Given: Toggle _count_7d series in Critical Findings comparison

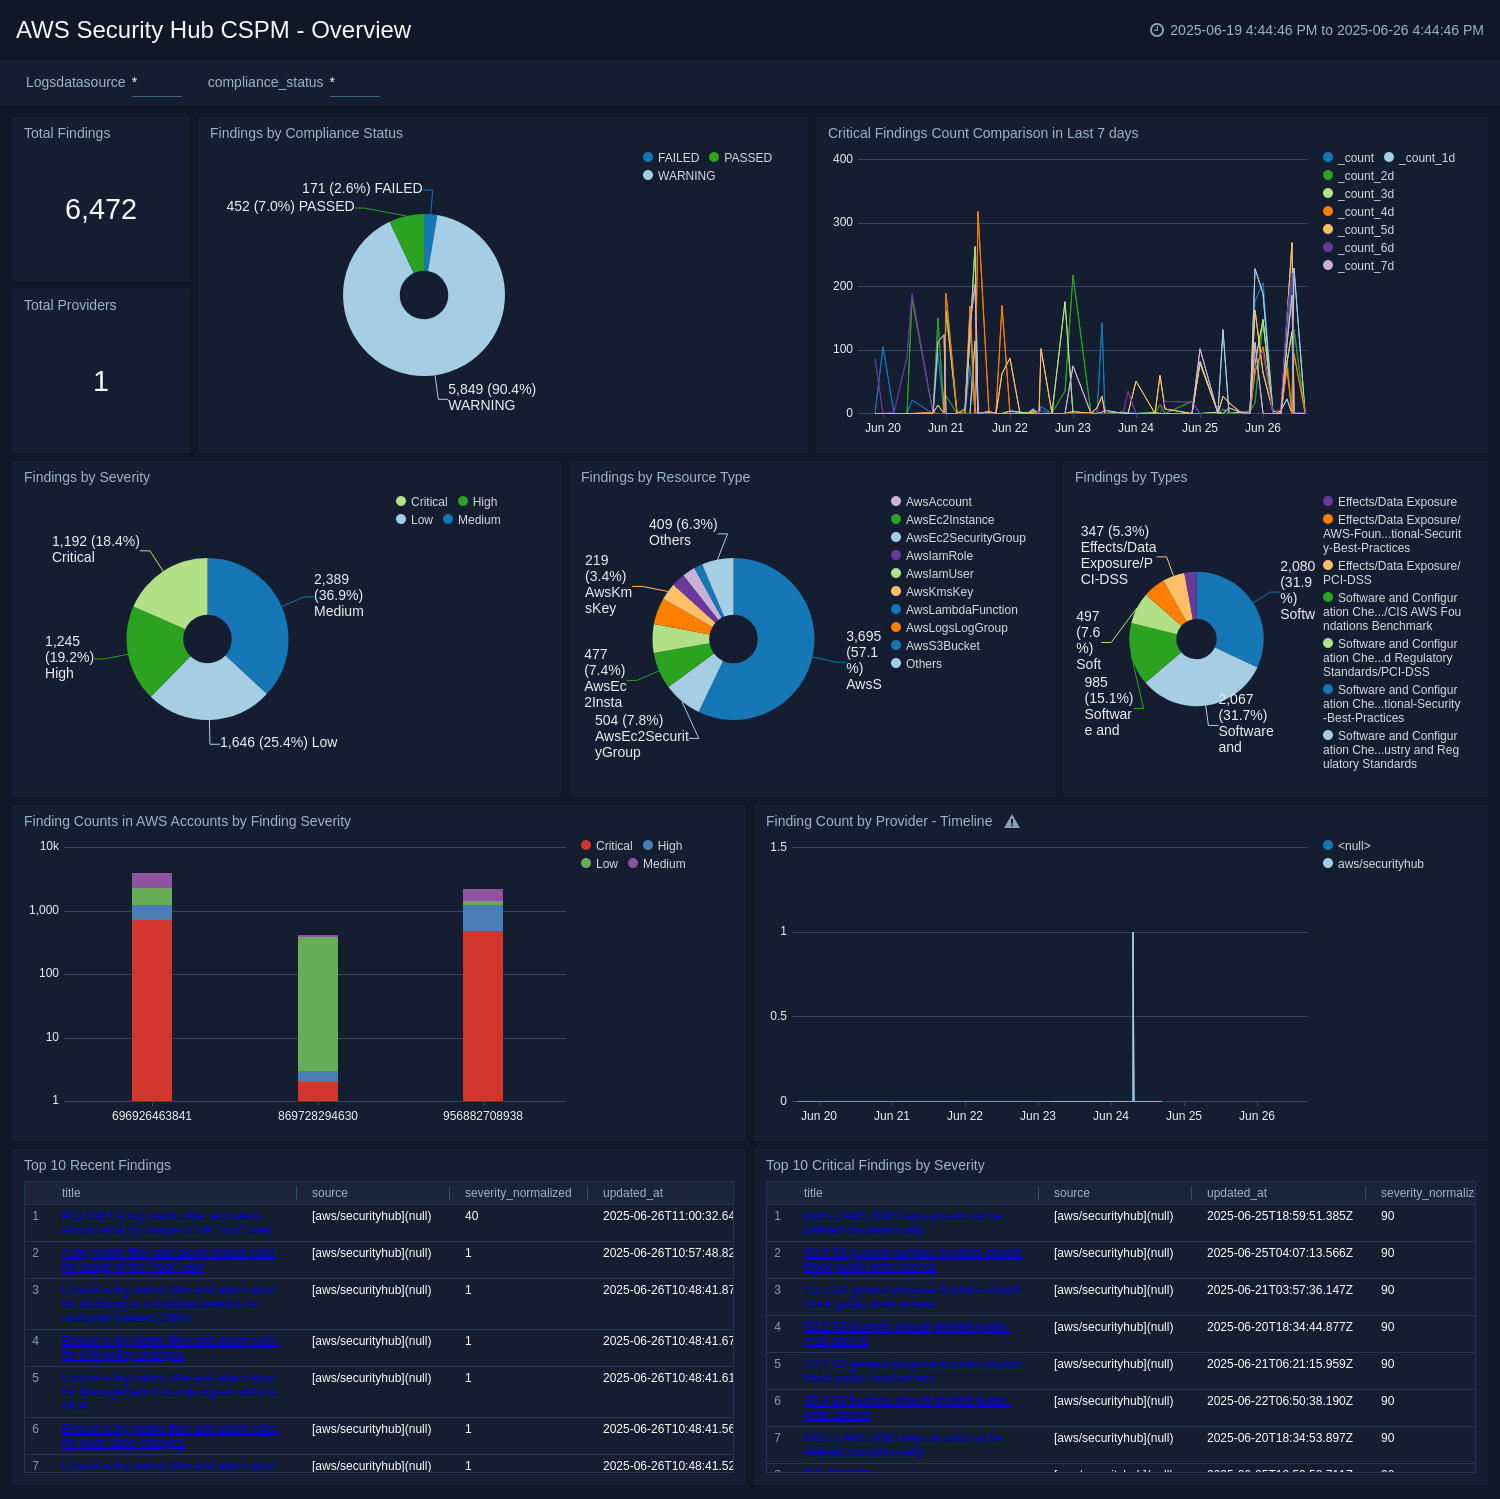Looking at the screenshot, I should click(1358, 266).
